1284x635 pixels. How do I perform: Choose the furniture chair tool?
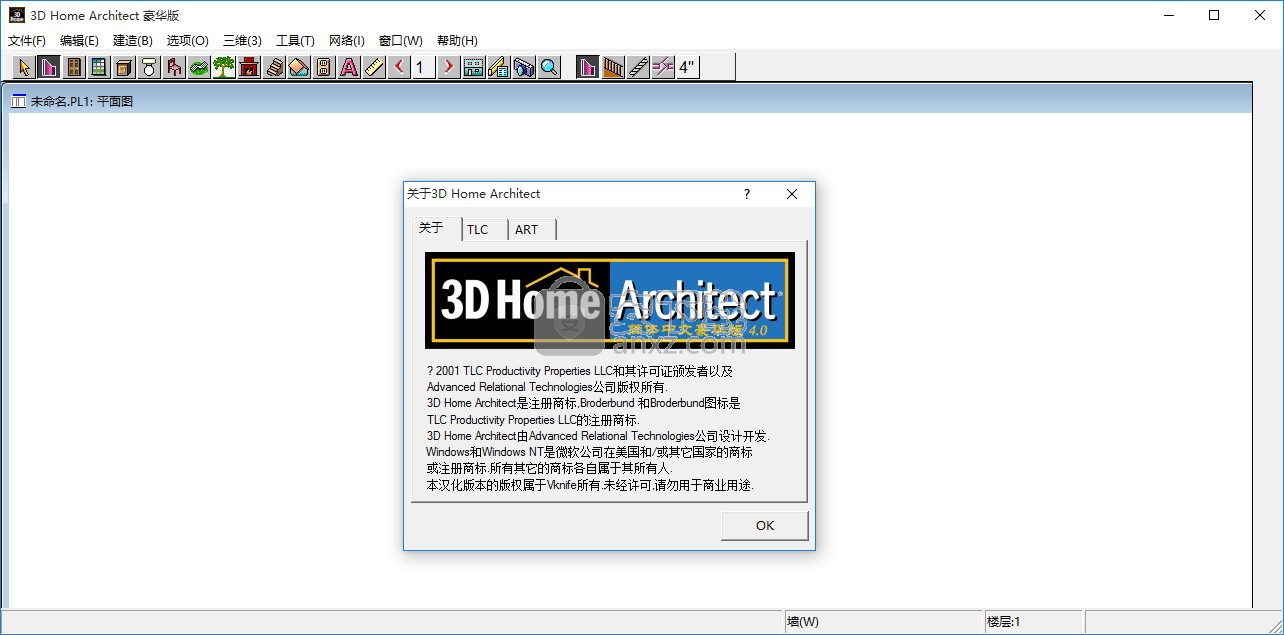pos(174,67)
